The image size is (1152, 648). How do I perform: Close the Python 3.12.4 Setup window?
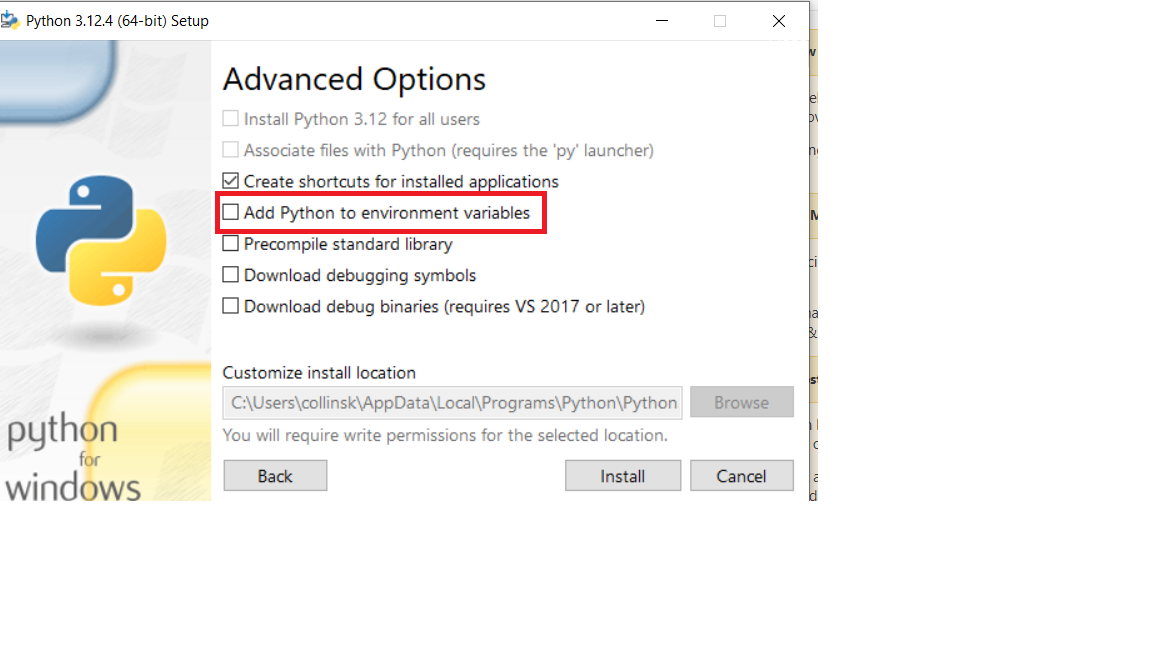(779, 21)
